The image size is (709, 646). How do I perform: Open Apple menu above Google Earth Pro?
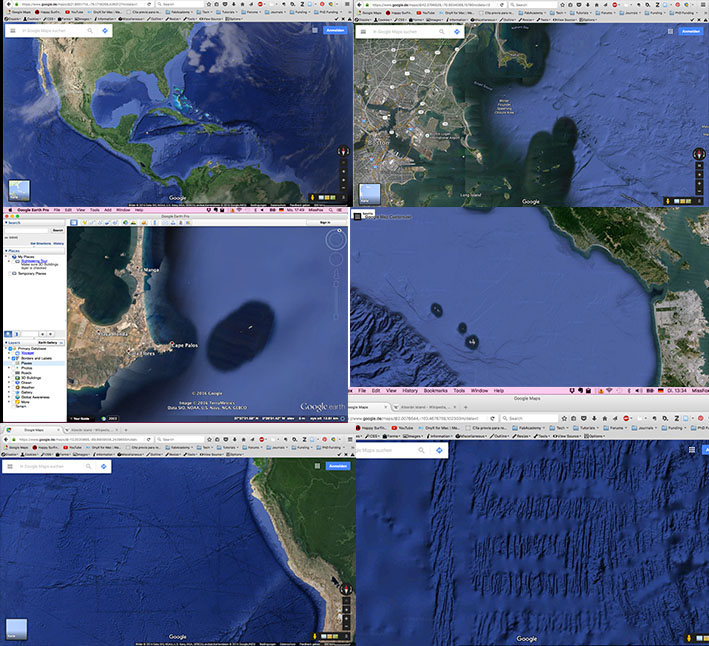coord(10,210)
